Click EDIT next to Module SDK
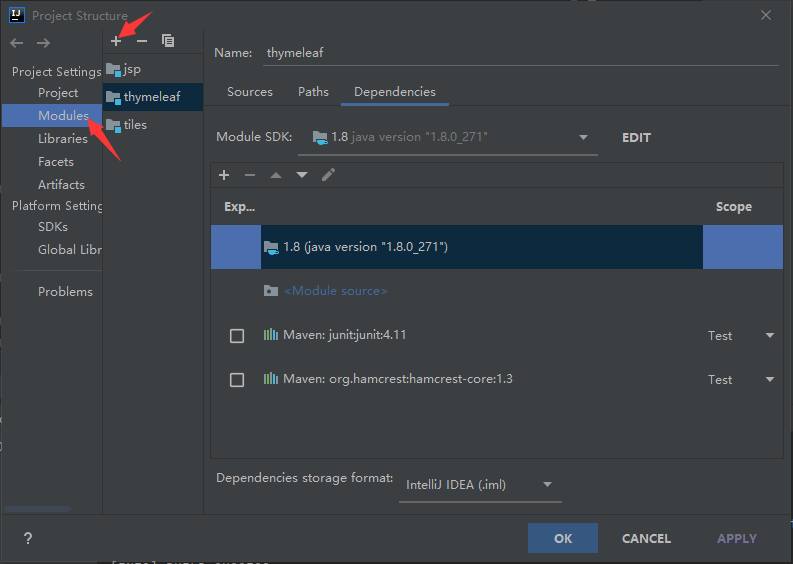The width and height of the screenshot is (793, 564). [636, 138]
